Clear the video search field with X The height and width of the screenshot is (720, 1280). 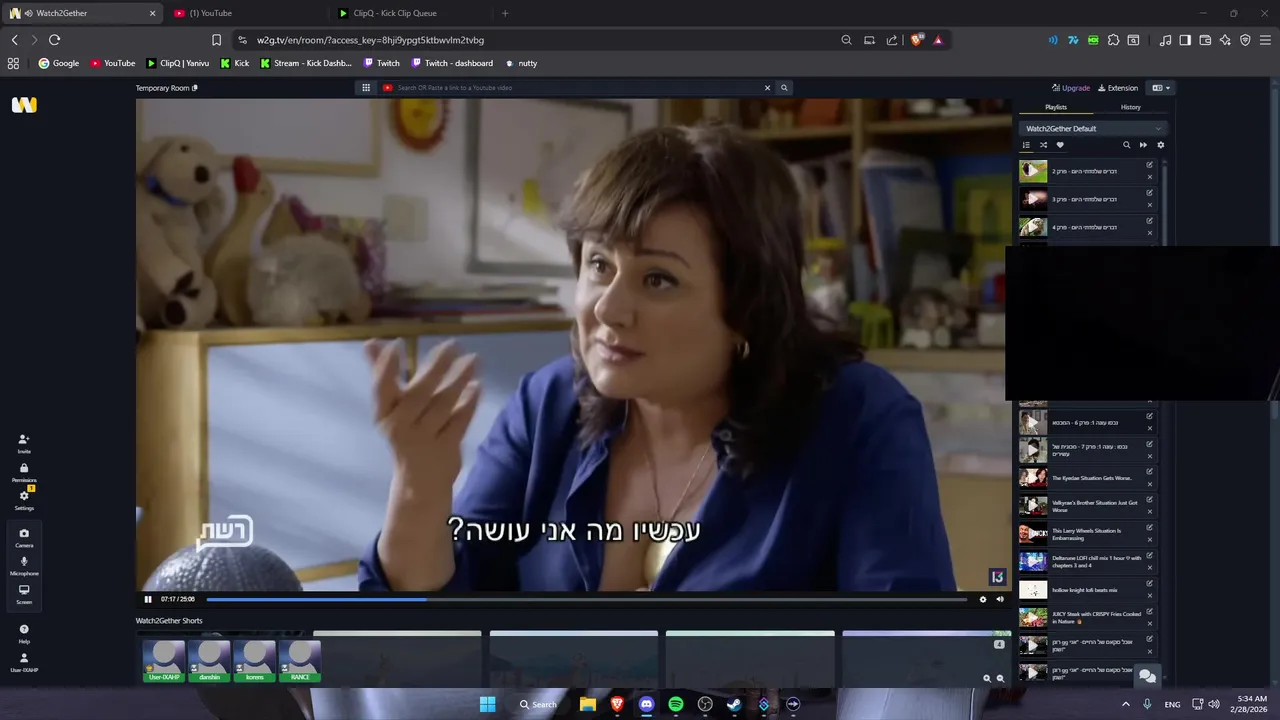768,88
